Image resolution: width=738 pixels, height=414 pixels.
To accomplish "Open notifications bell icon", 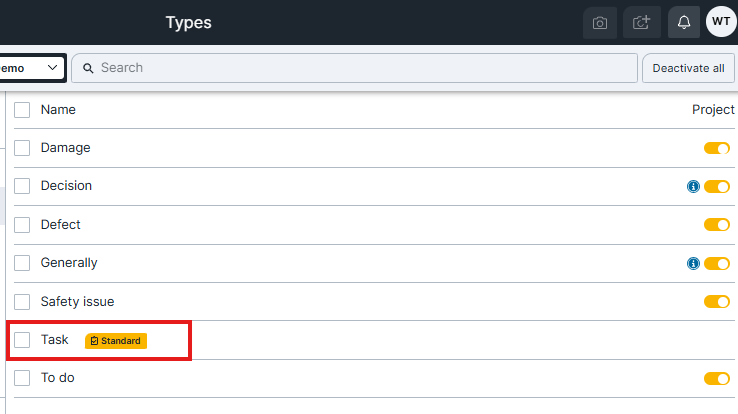I will [684, 23].
